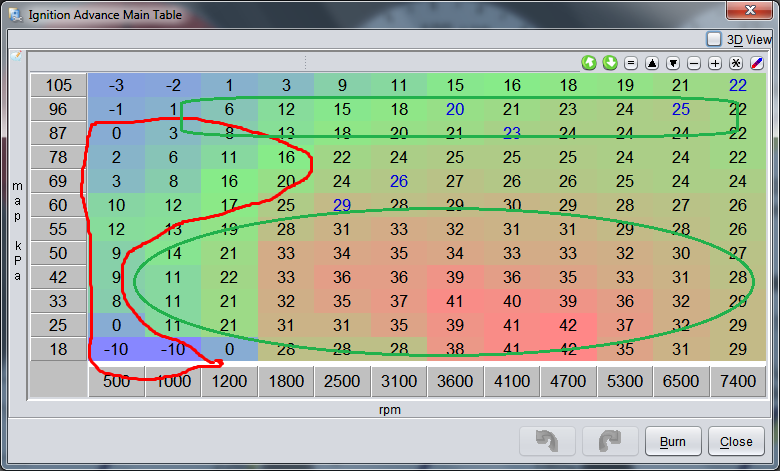Image resolution: width=780 pixels, height=471 pixels.
Task: Select the 1800 rpm axis bin
Action: click(286, 381)
